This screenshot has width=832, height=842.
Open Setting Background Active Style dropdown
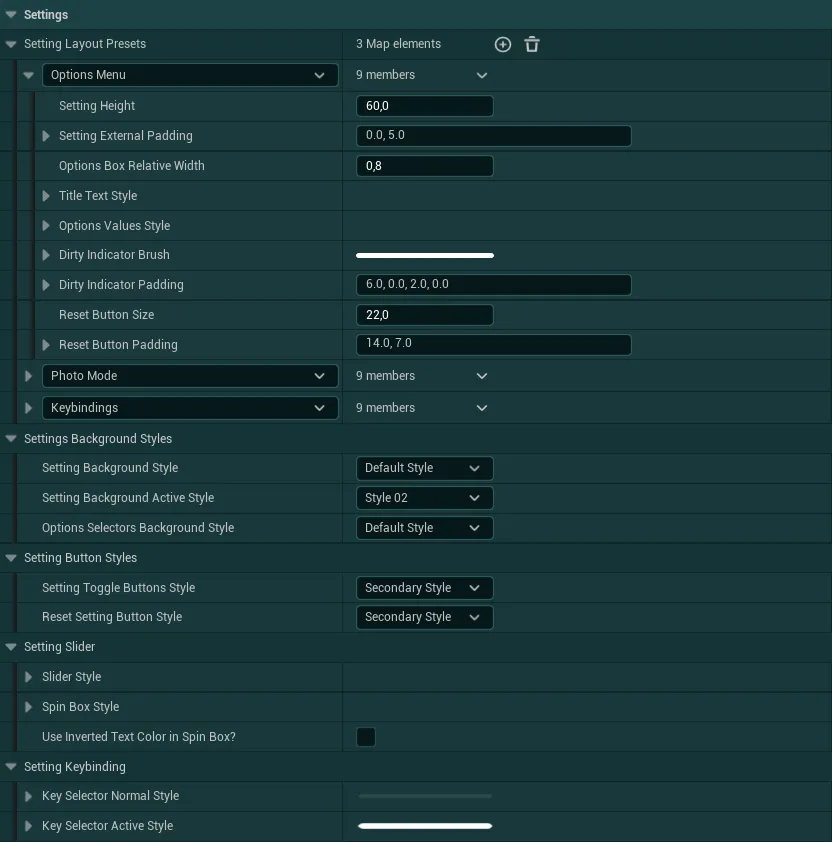424,498
